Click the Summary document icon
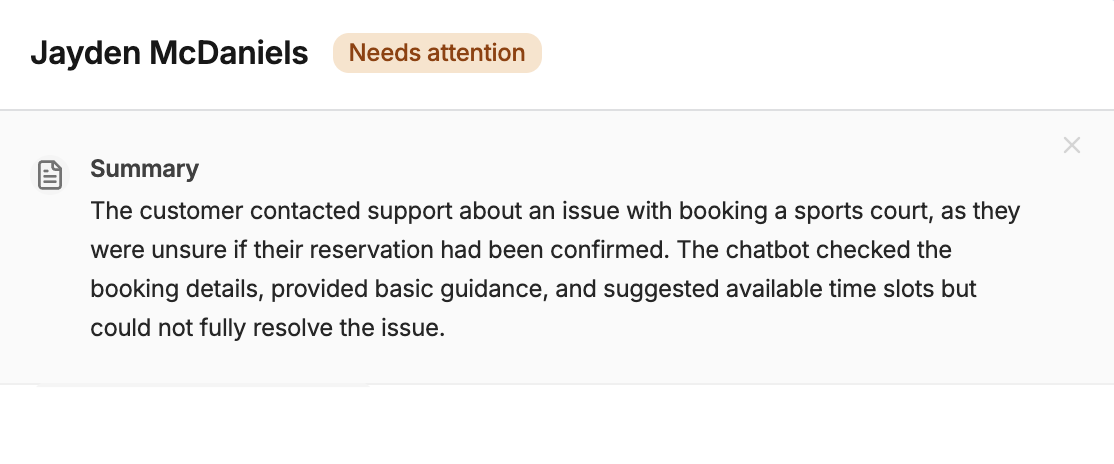Image resolution: width=1114 pixels, height=464 pixels. (50, 175)
